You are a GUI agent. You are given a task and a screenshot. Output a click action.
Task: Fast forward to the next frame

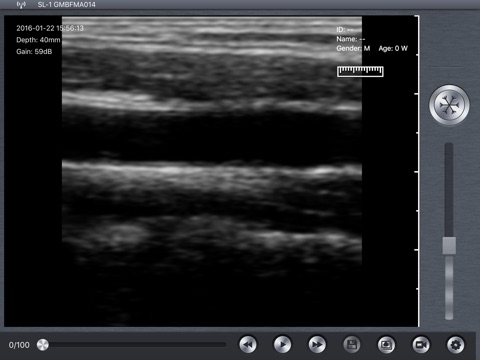[x=317, y=344]
